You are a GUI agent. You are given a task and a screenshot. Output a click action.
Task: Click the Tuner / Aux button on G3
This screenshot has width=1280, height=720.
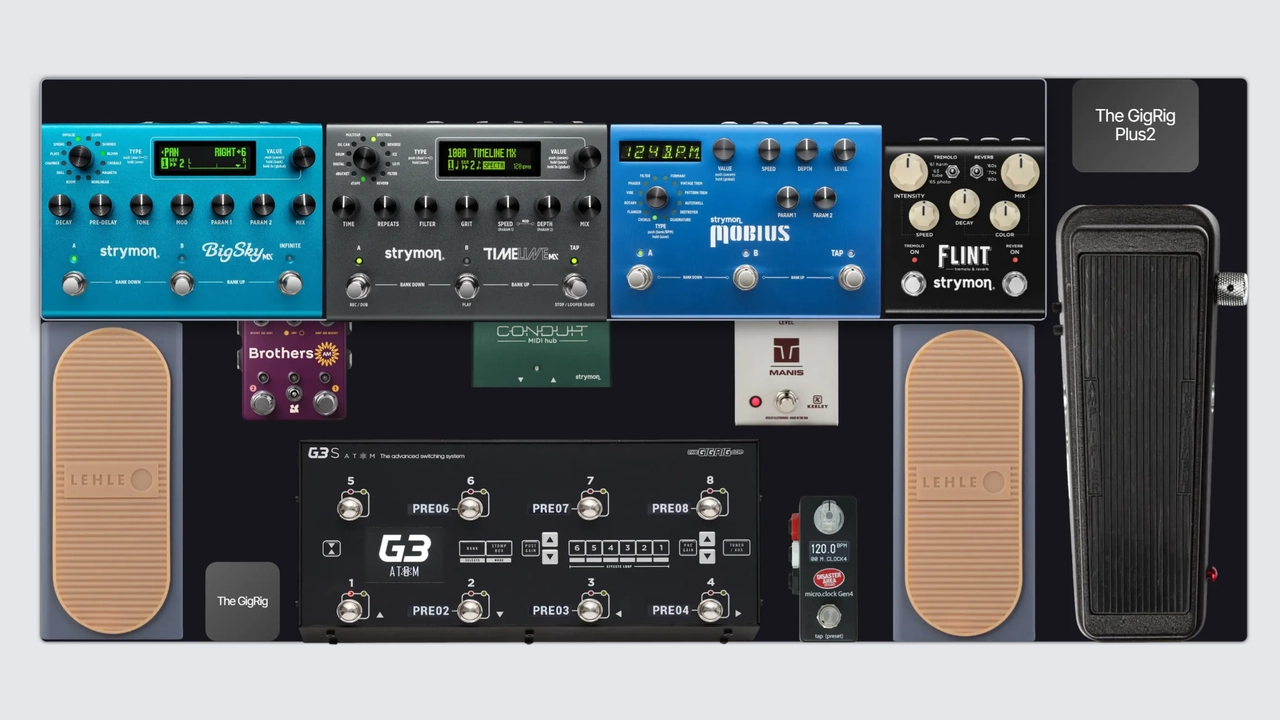tap(736, 548)
